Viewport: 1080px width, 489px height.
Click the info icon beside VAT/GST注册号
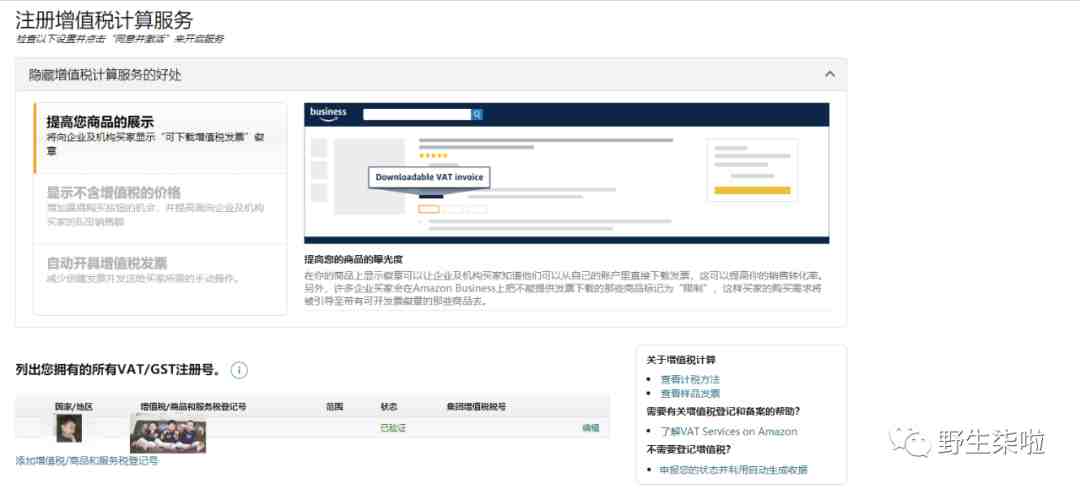coord(239,370)
